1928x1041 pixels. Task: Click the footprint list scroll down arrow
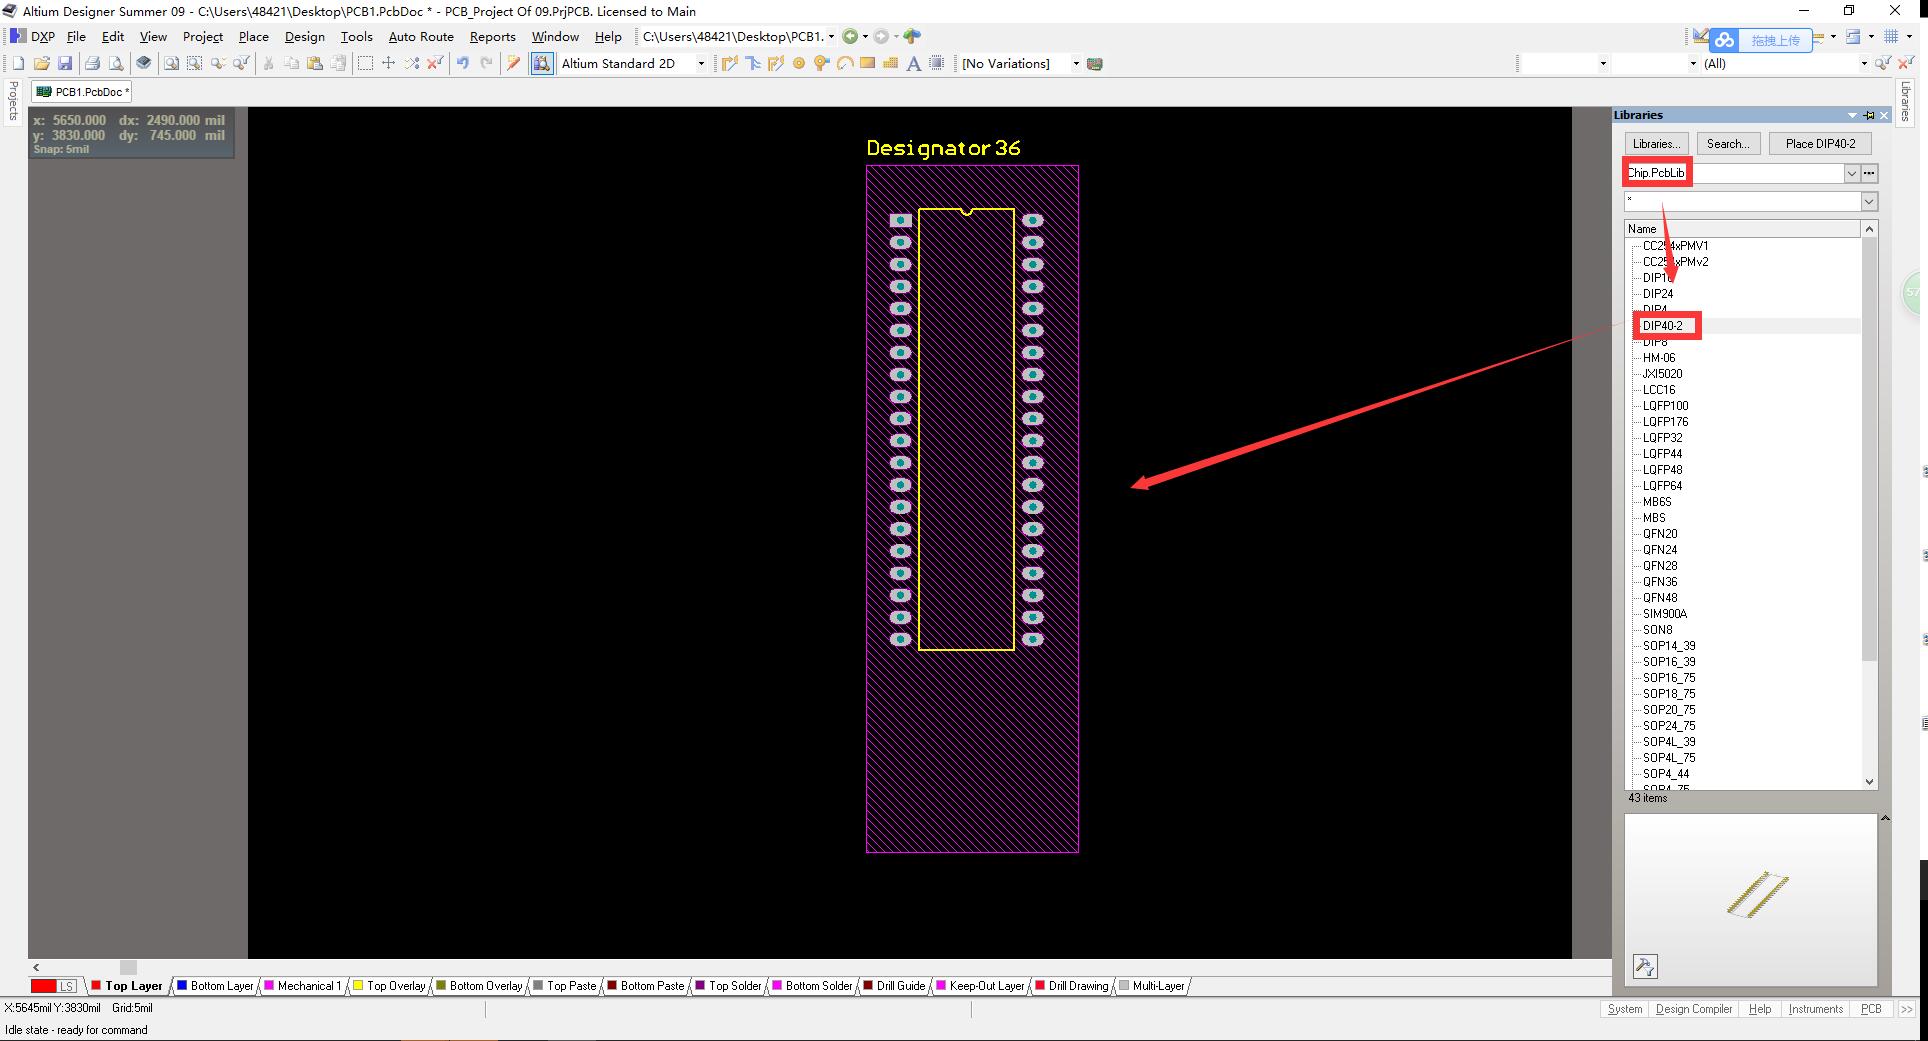pyautogui.click(x=1869, y=782)
